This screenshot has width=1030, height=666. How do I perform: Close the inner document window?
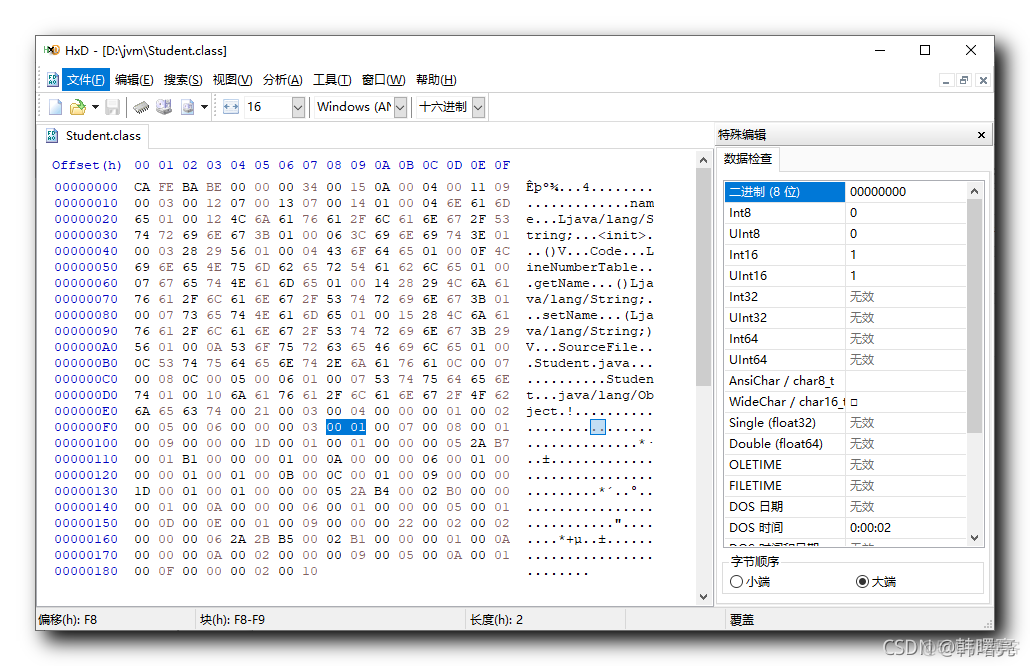(x=983, y=80)
